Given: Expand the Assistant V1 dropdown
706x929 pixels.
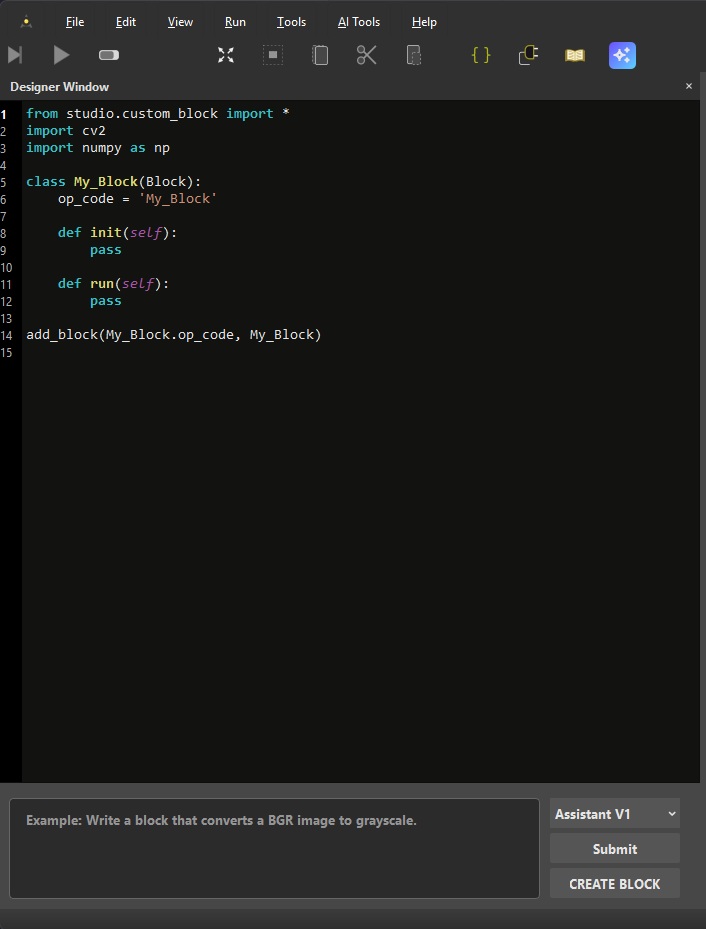Looking at the screenshot, I should click(x=614, y=814).
